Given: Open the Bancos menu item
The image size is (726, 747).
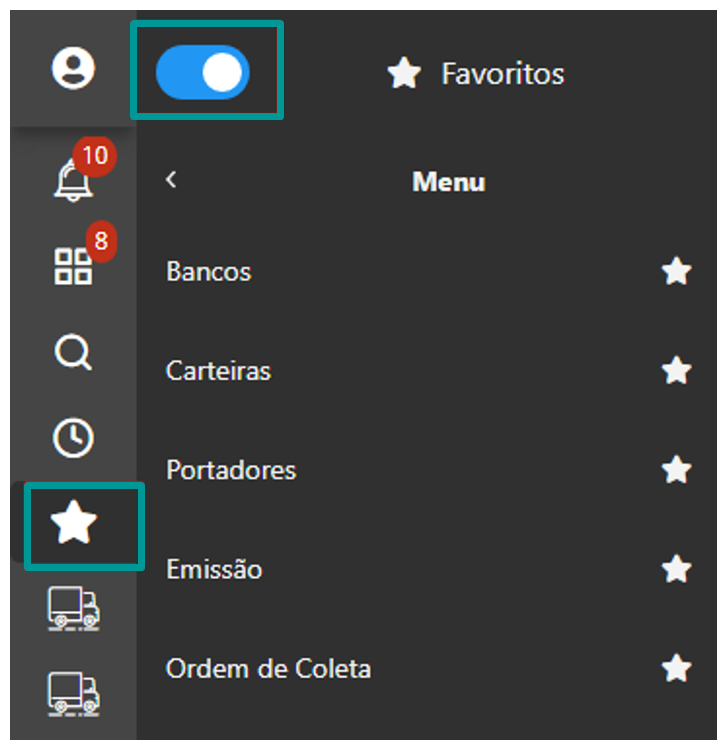Looking at the screenshot, I should pos(209,272).
